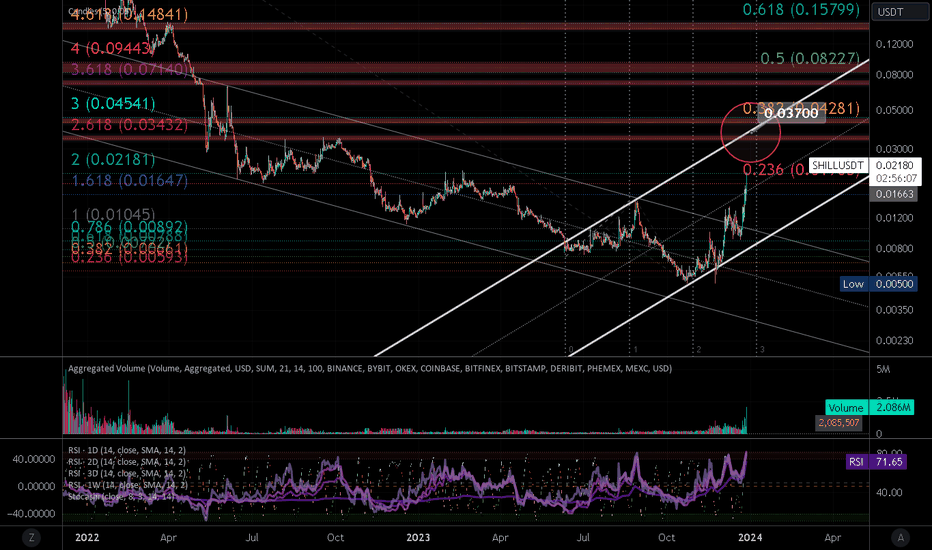Click the 0.00350 price scale value

click(x=894, y=310)
